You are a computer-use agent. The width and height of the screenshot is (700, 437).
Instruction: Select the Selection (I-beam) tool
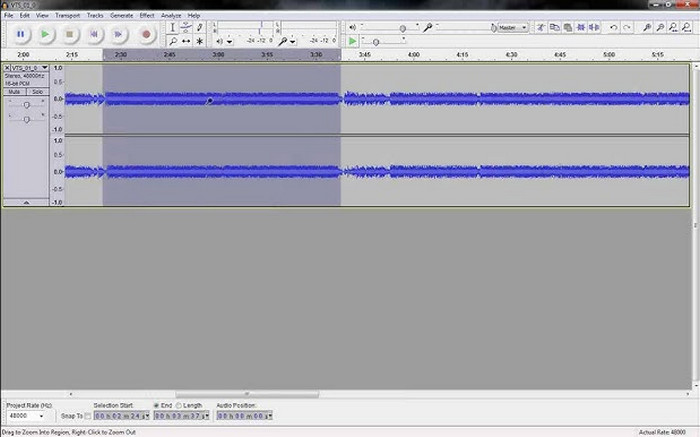(172, 28)
